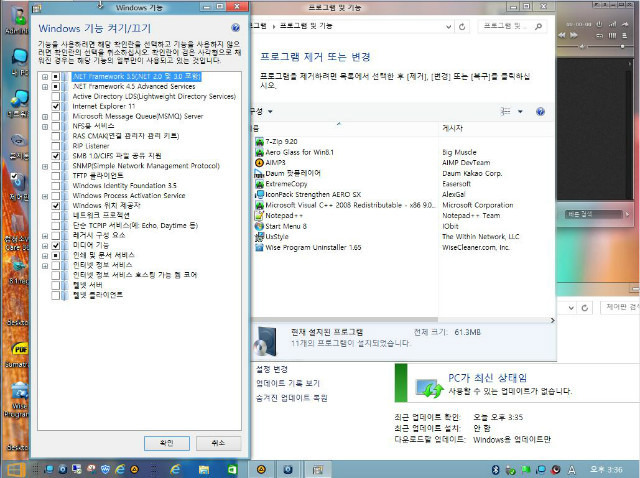Viewport: 640px width, 478px height.
Task: Click the AIMP taskbar button
Action: coord(261,469)
